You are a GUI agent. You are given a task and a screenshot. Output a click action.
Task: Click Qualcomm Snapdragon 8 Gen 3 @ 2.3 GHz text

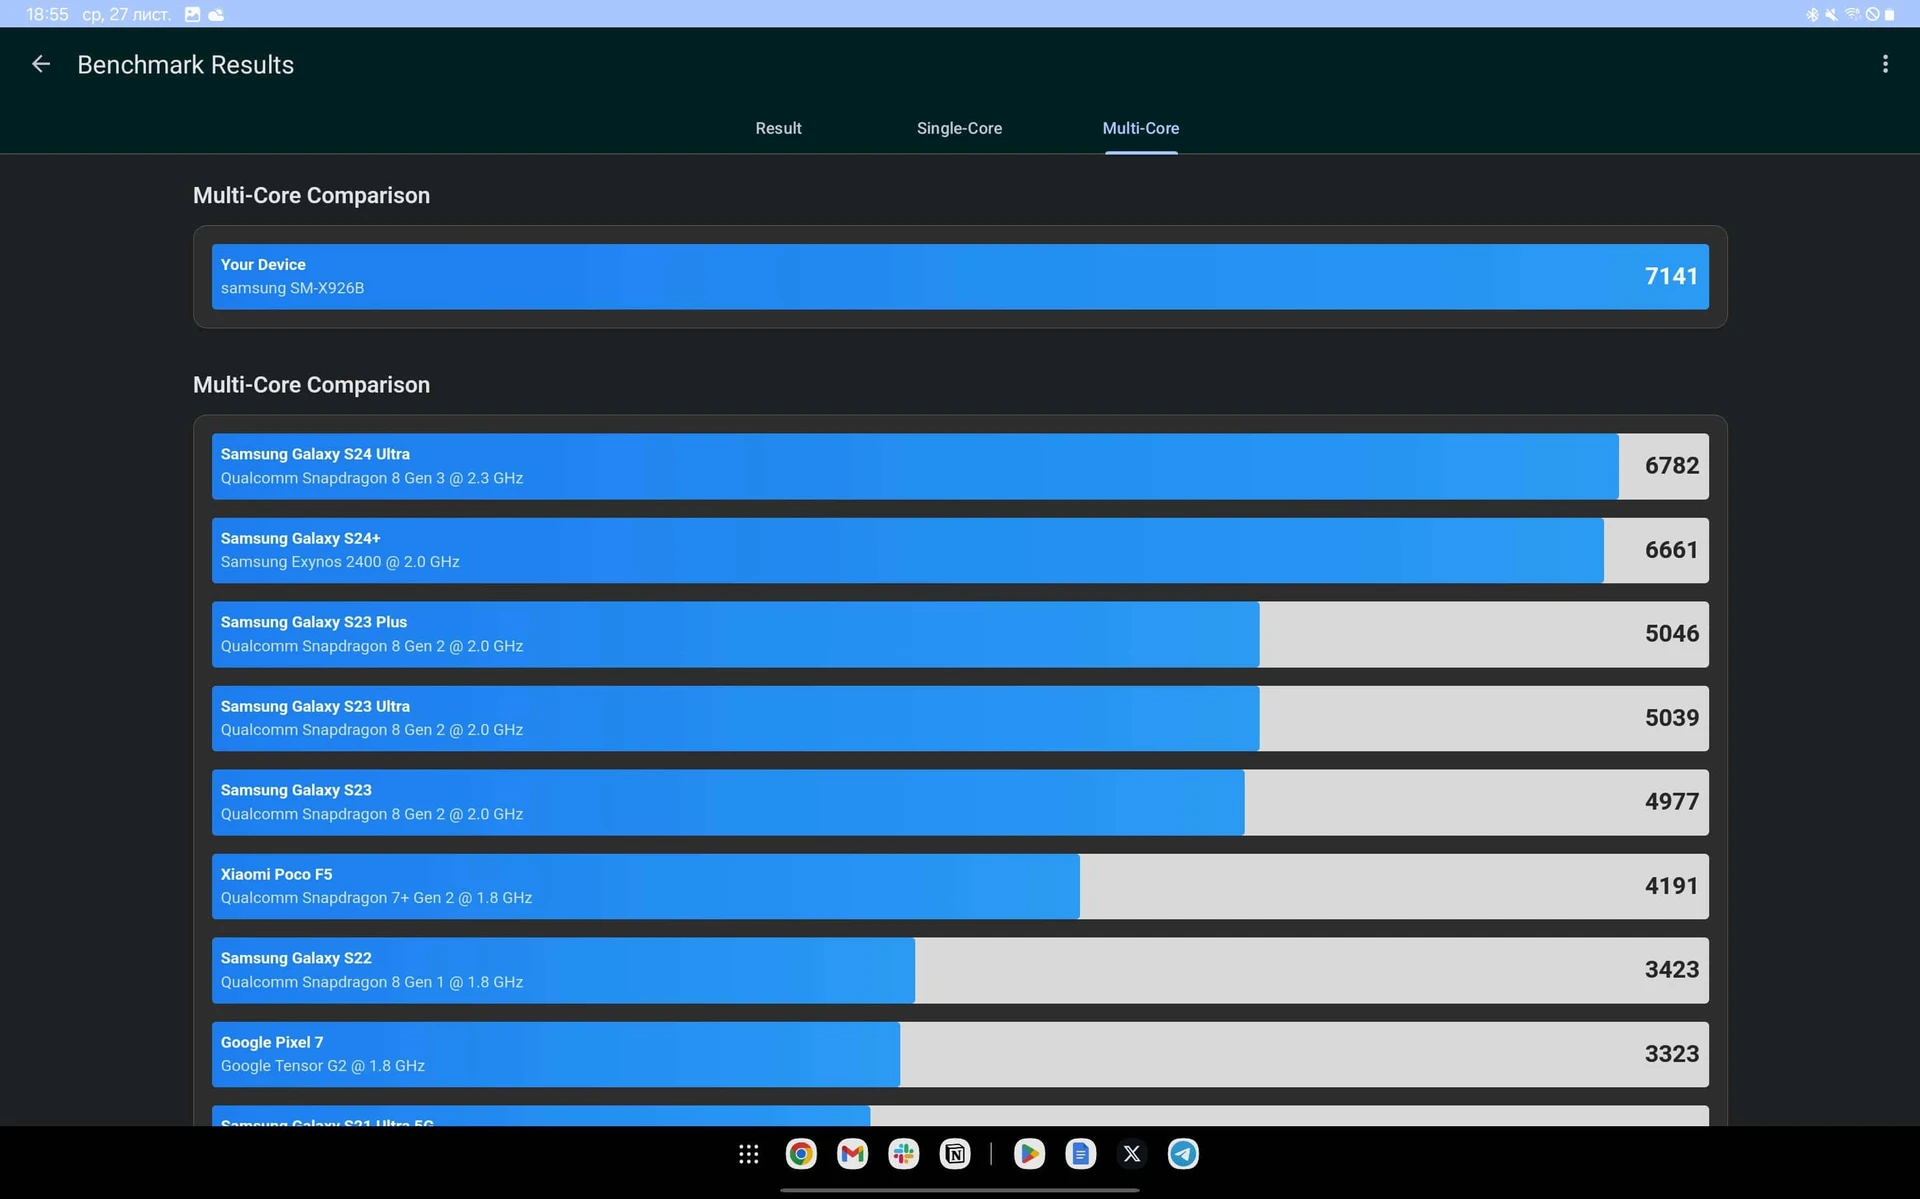(x=372, y=478)
